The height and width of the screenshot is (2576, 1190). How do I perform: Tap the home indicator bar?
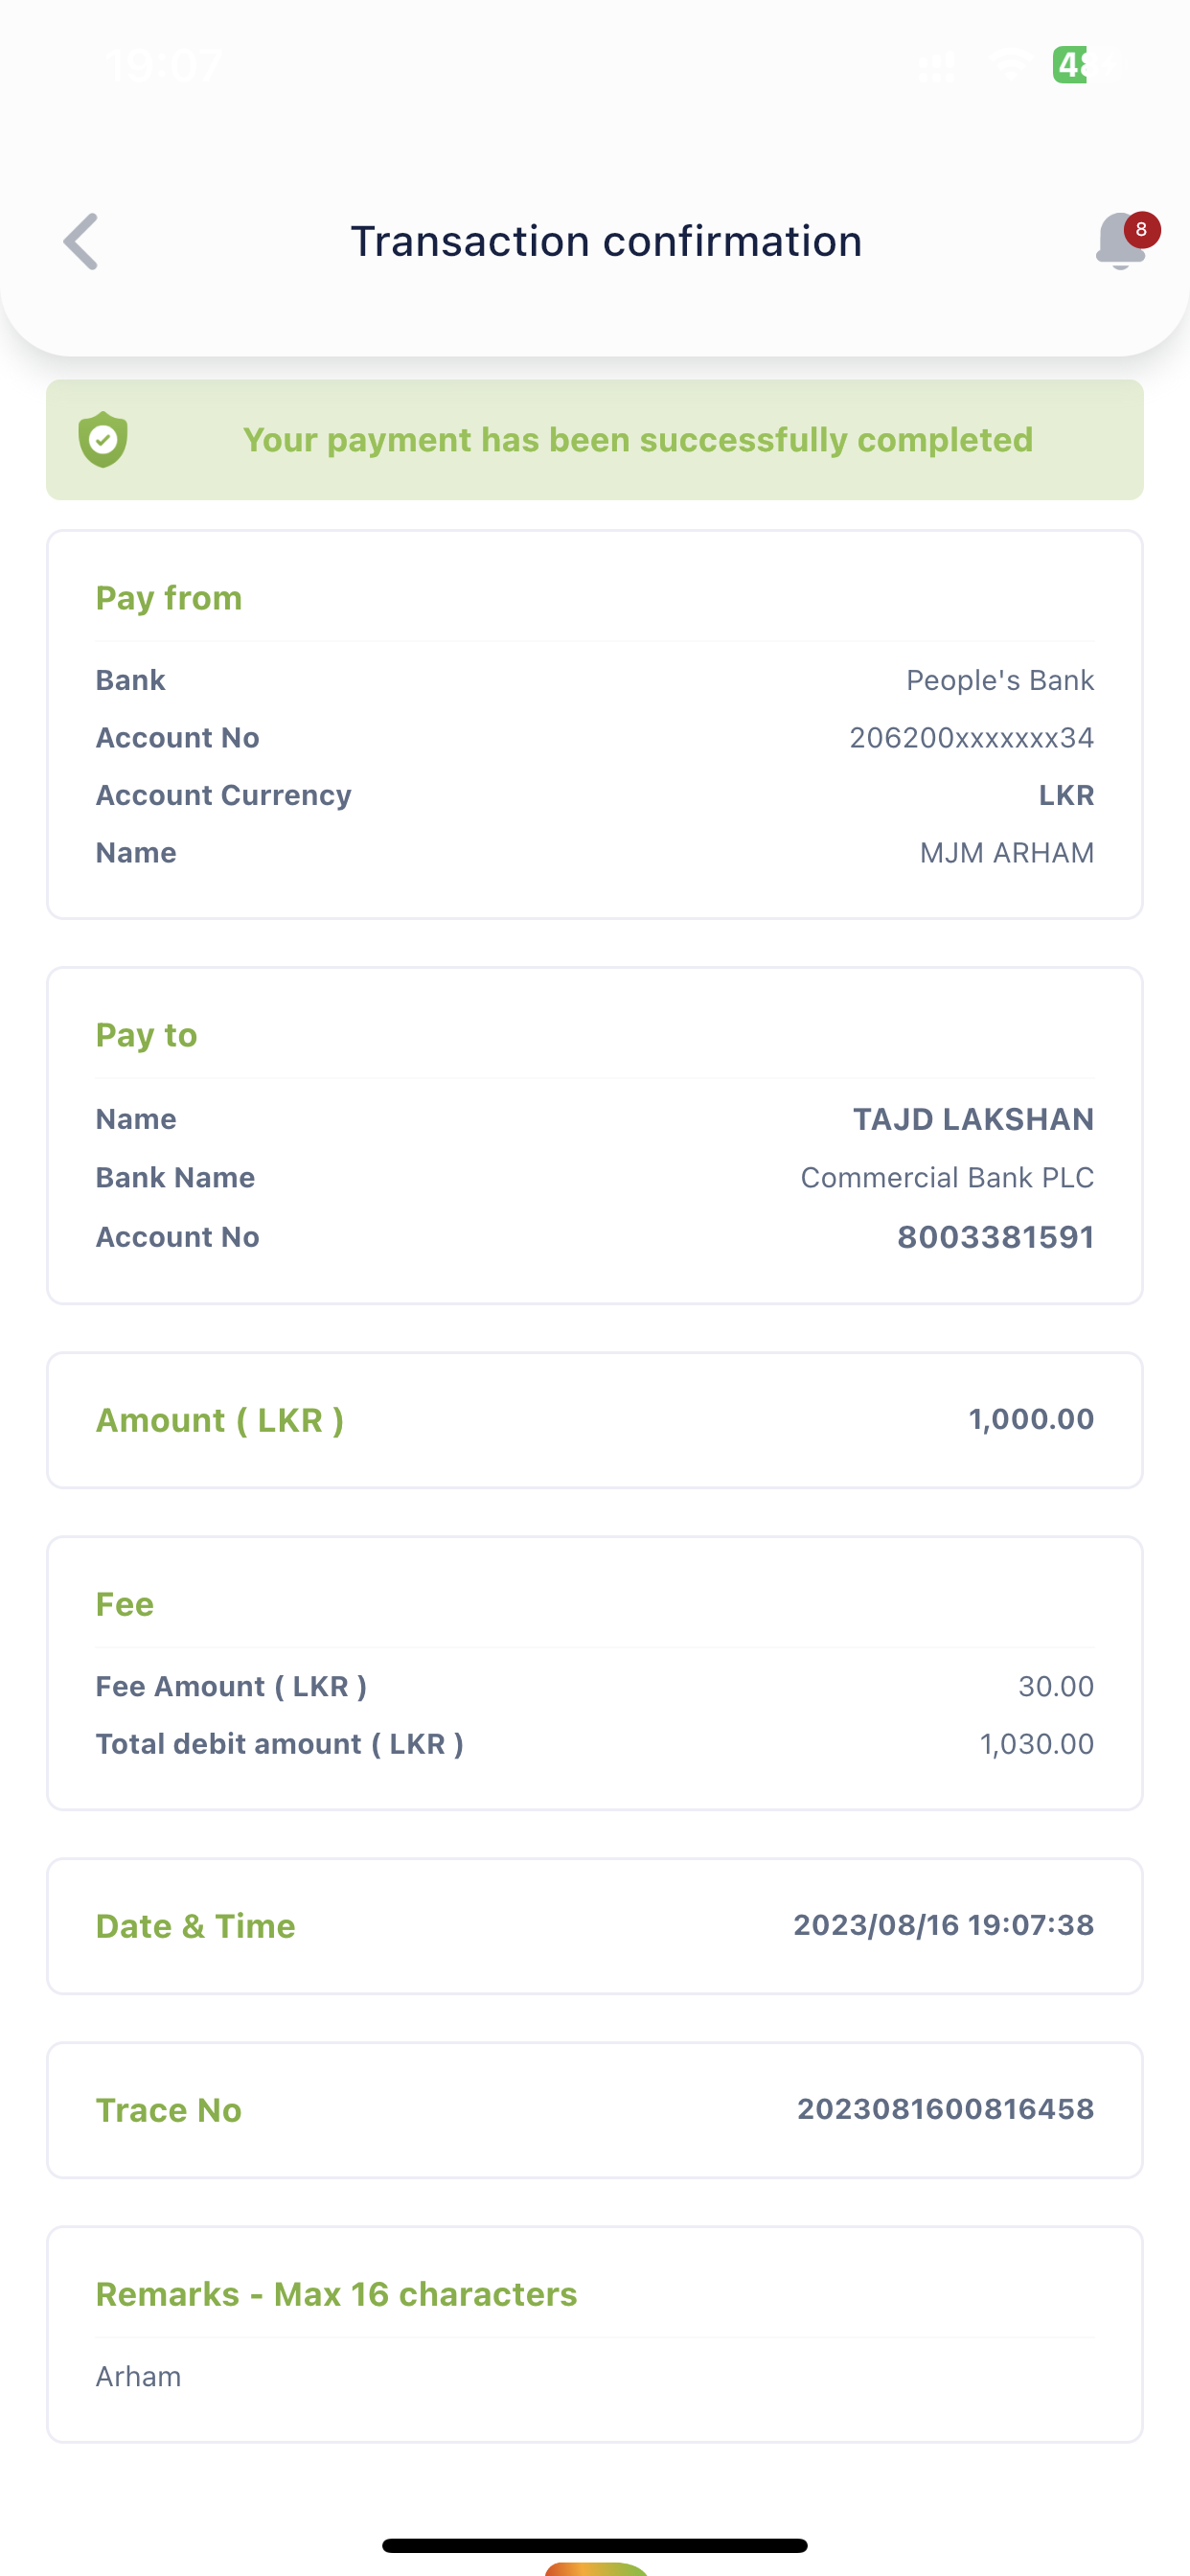(595, 2545)
